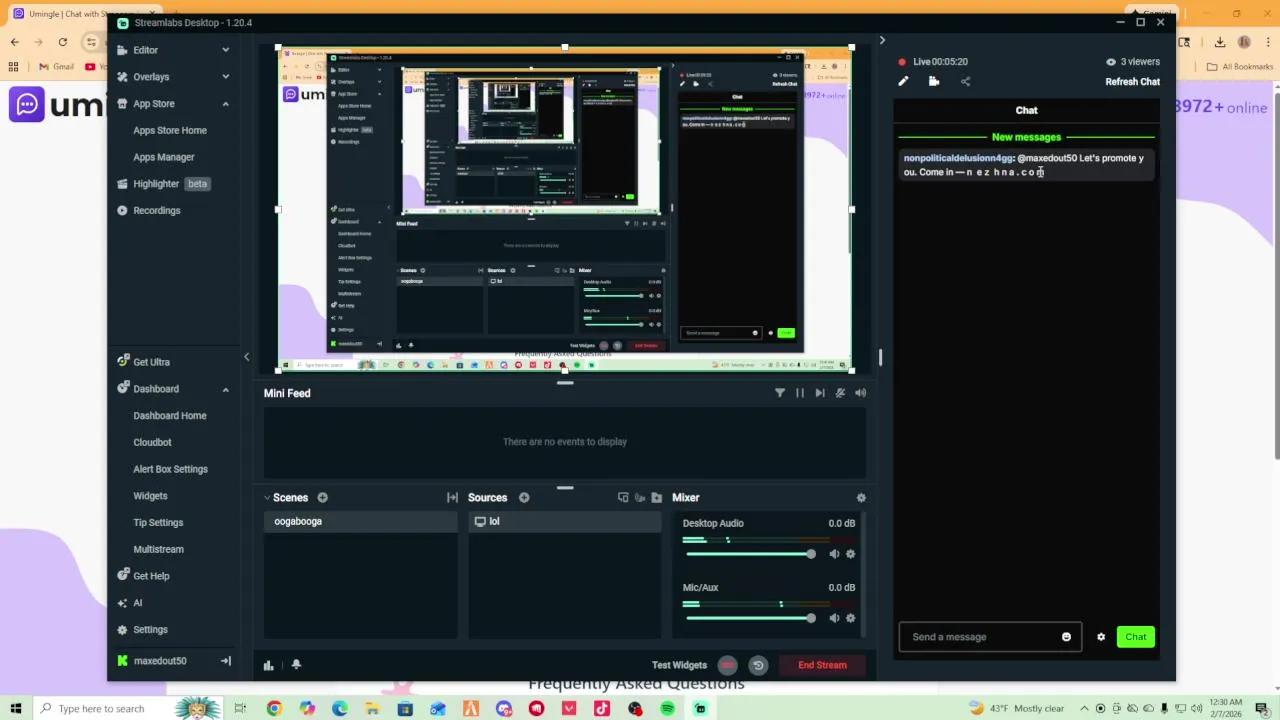The height and width of the screenshot is (720, 1280).
Task: Open Google Chrome from the taskbar
Action: (x=274, y=708)
